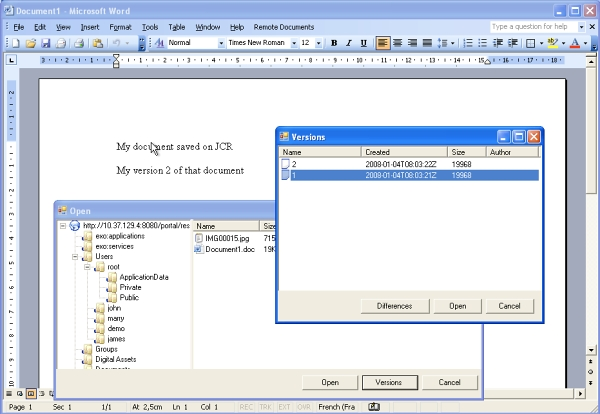The image size is (600, 414).
Task: Click the Paste clipboard icon
Action: 98,43
